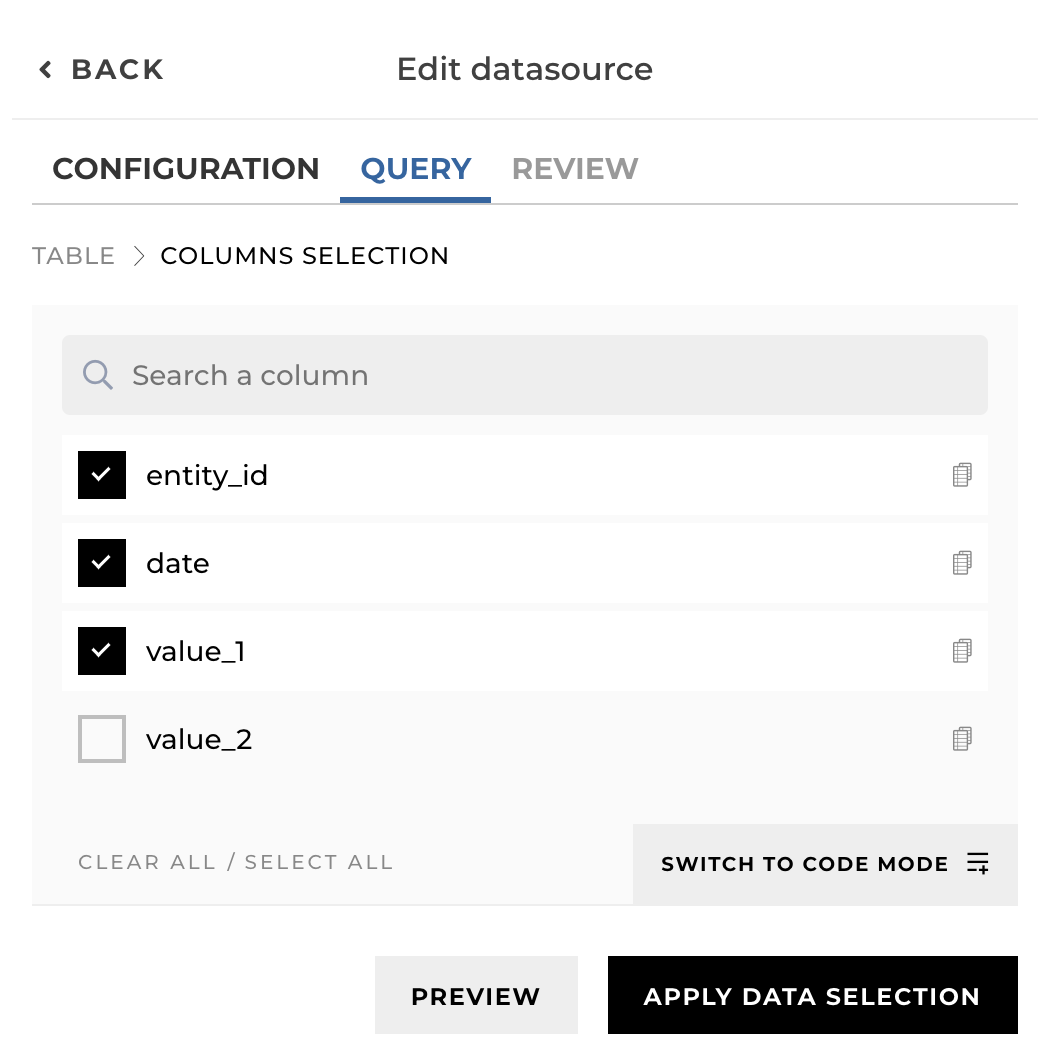Deselect the date column checkbox
Viewport: 1052px width, 1050px height.
click(x=102, y=563)
